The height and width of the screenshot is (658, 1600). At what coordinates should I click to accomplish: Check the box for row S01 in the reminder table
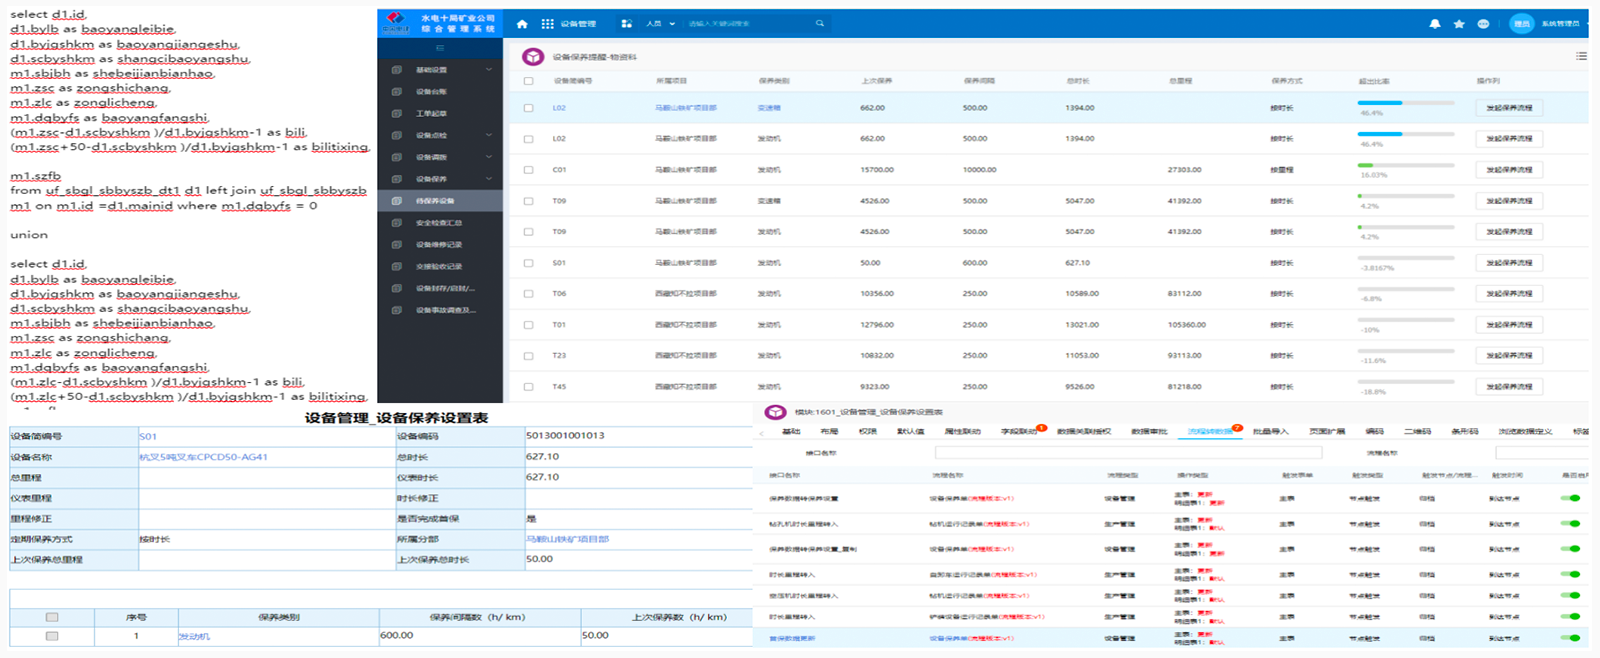click(x=528, y=263)
